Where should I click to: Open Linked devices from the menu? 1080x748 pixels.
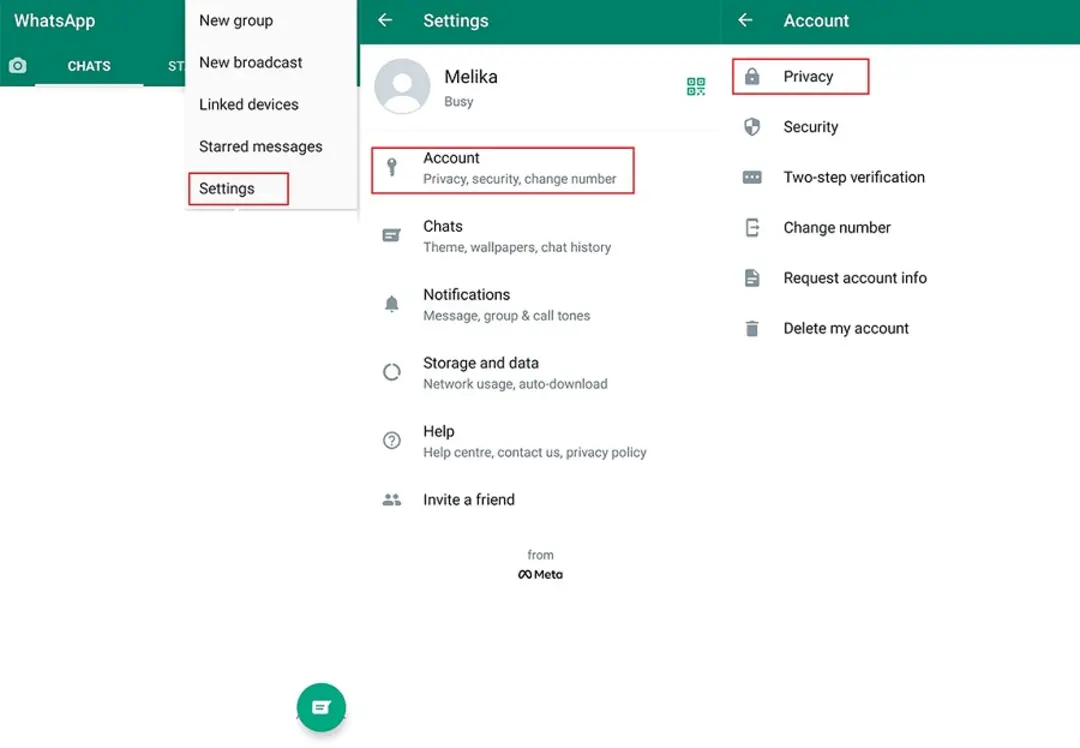coord(249,105)
